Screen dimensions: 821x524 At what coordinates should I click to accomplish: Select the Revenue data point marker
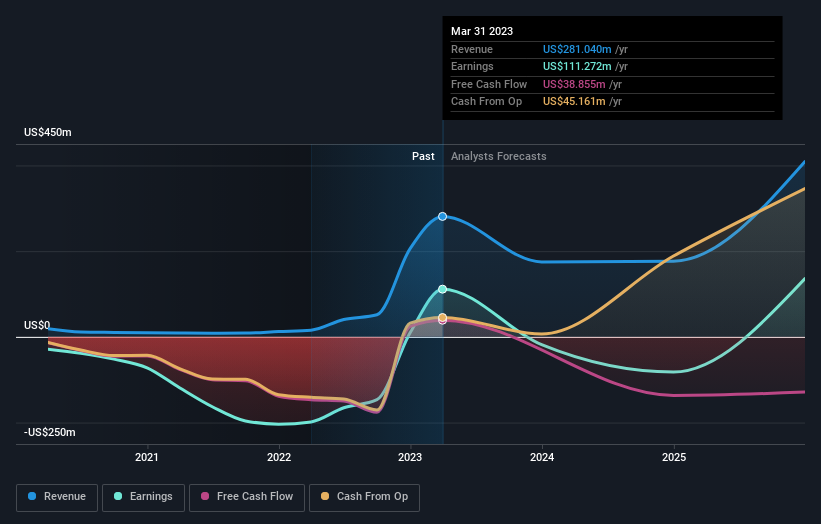(x=442, y=216)
